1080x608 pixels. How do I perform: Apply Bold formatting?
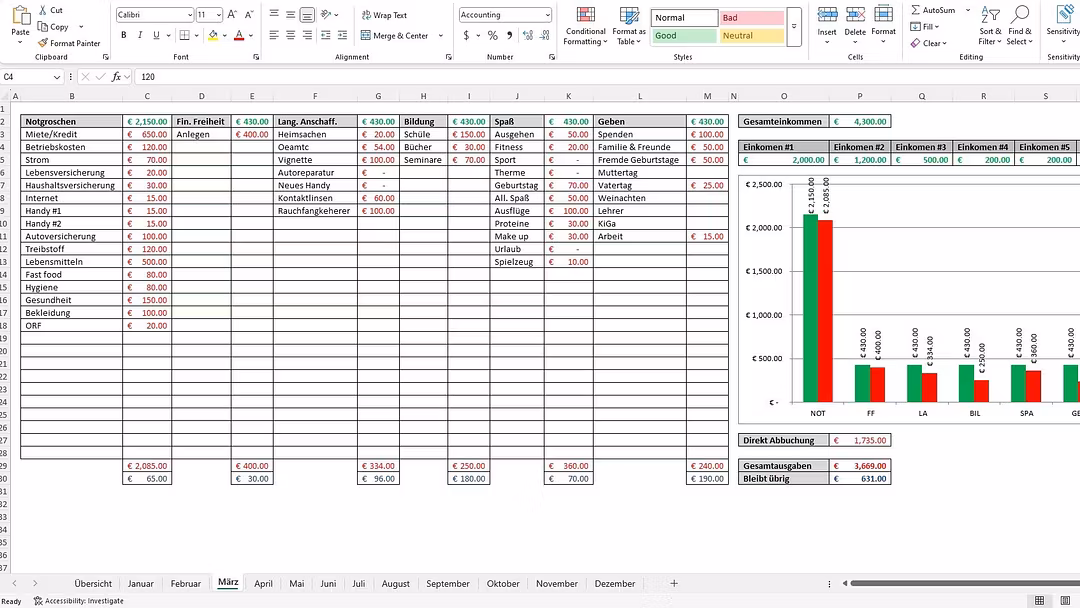click(x=124, y=35)
